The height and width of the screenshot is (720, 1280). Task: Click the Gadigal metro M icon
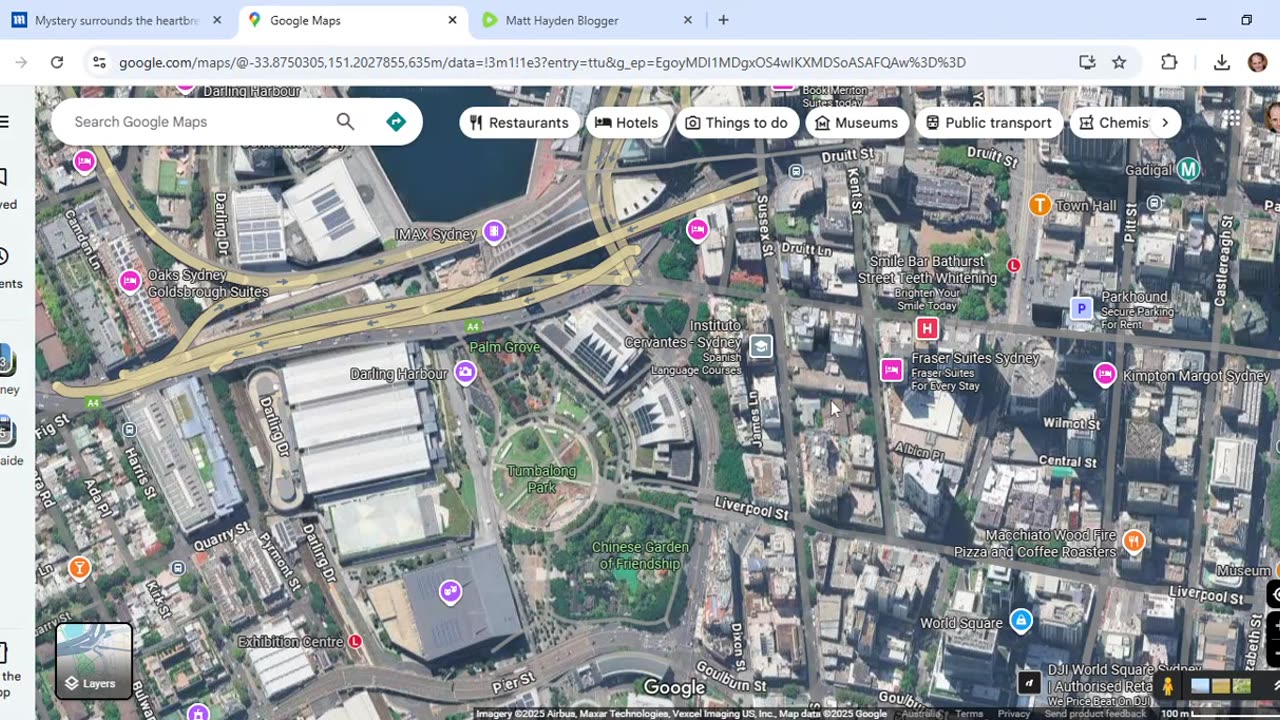[x=1188, y=169]
